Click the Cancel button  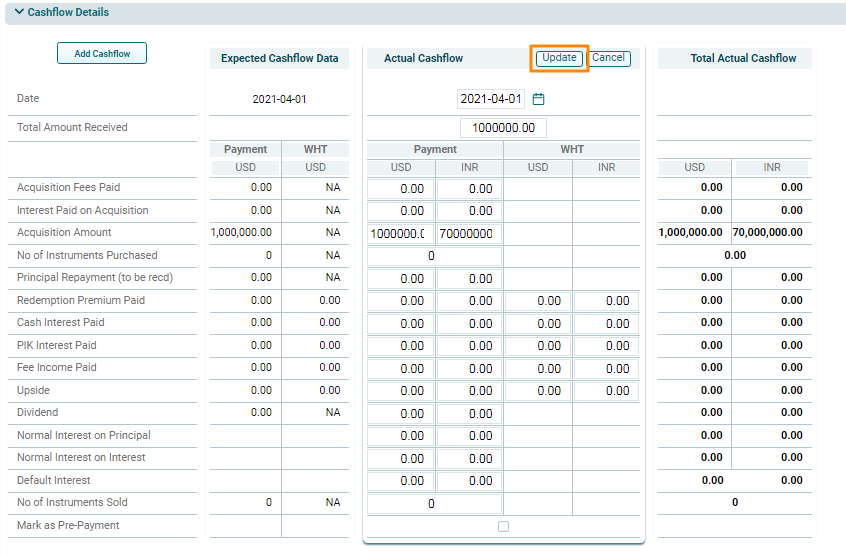coord(608,58)
